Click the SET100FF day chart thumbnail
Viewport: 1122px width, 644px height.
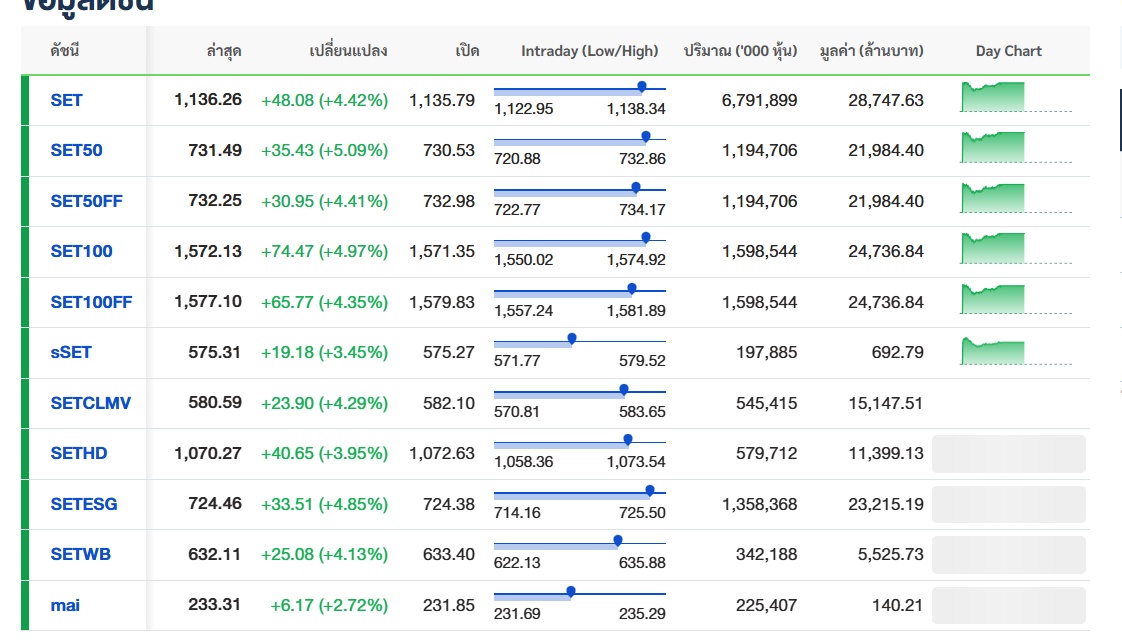1016,298
